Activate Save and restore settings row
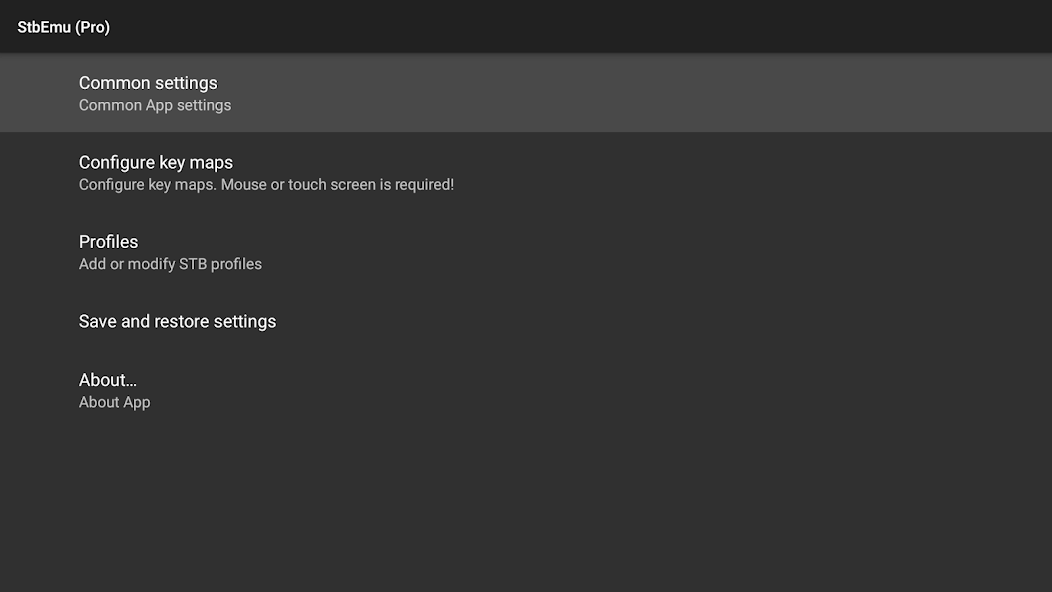 tap(177, 321)
